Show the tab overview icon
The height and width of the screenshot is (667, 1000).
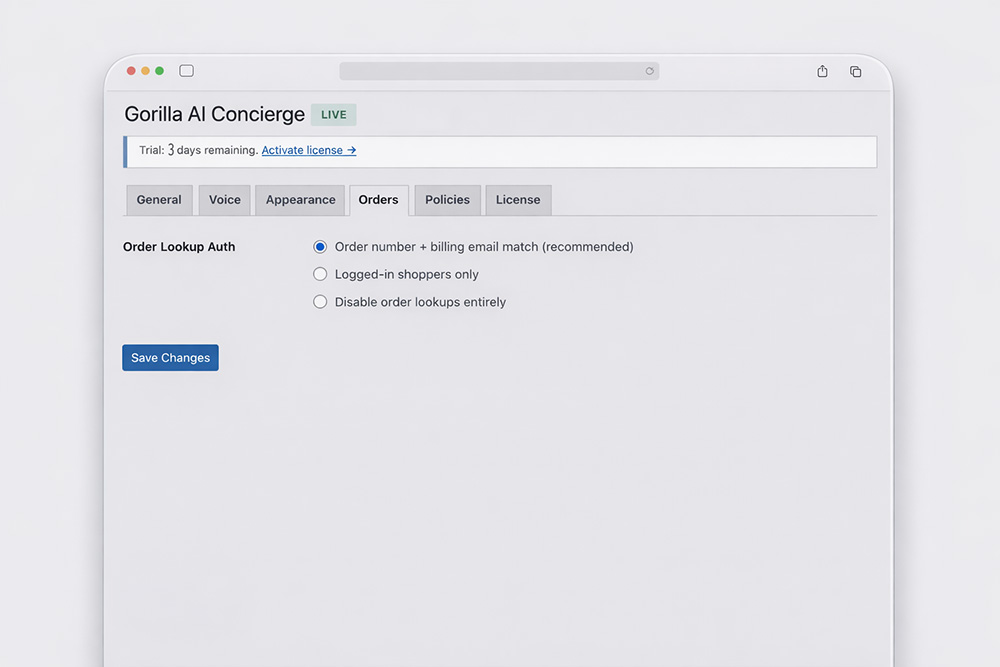855,71
